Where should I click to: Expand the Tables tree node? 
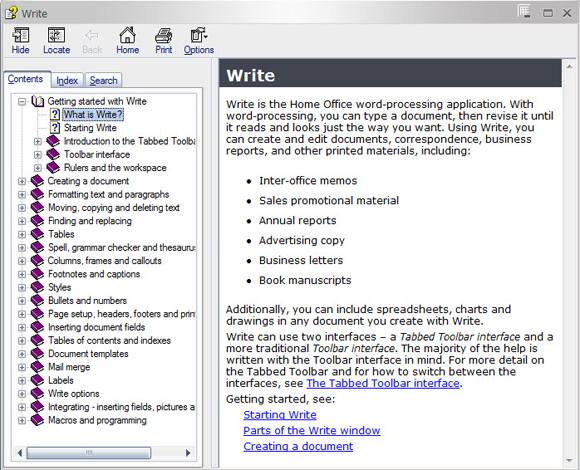[x=22, y=234]
